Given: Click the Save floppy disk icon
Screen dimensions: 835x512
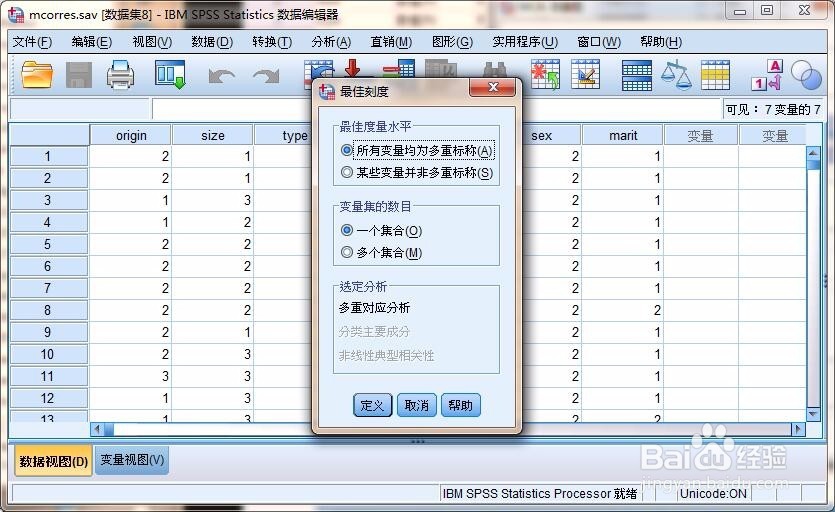Looking at the screenshot, I should tap(78, 75).
